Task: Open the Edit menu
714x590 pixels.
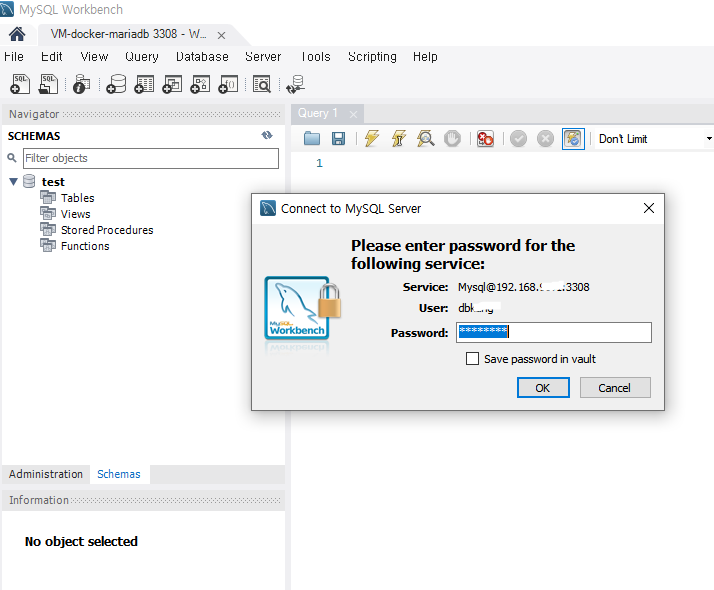Action: (x=51, y=56)
